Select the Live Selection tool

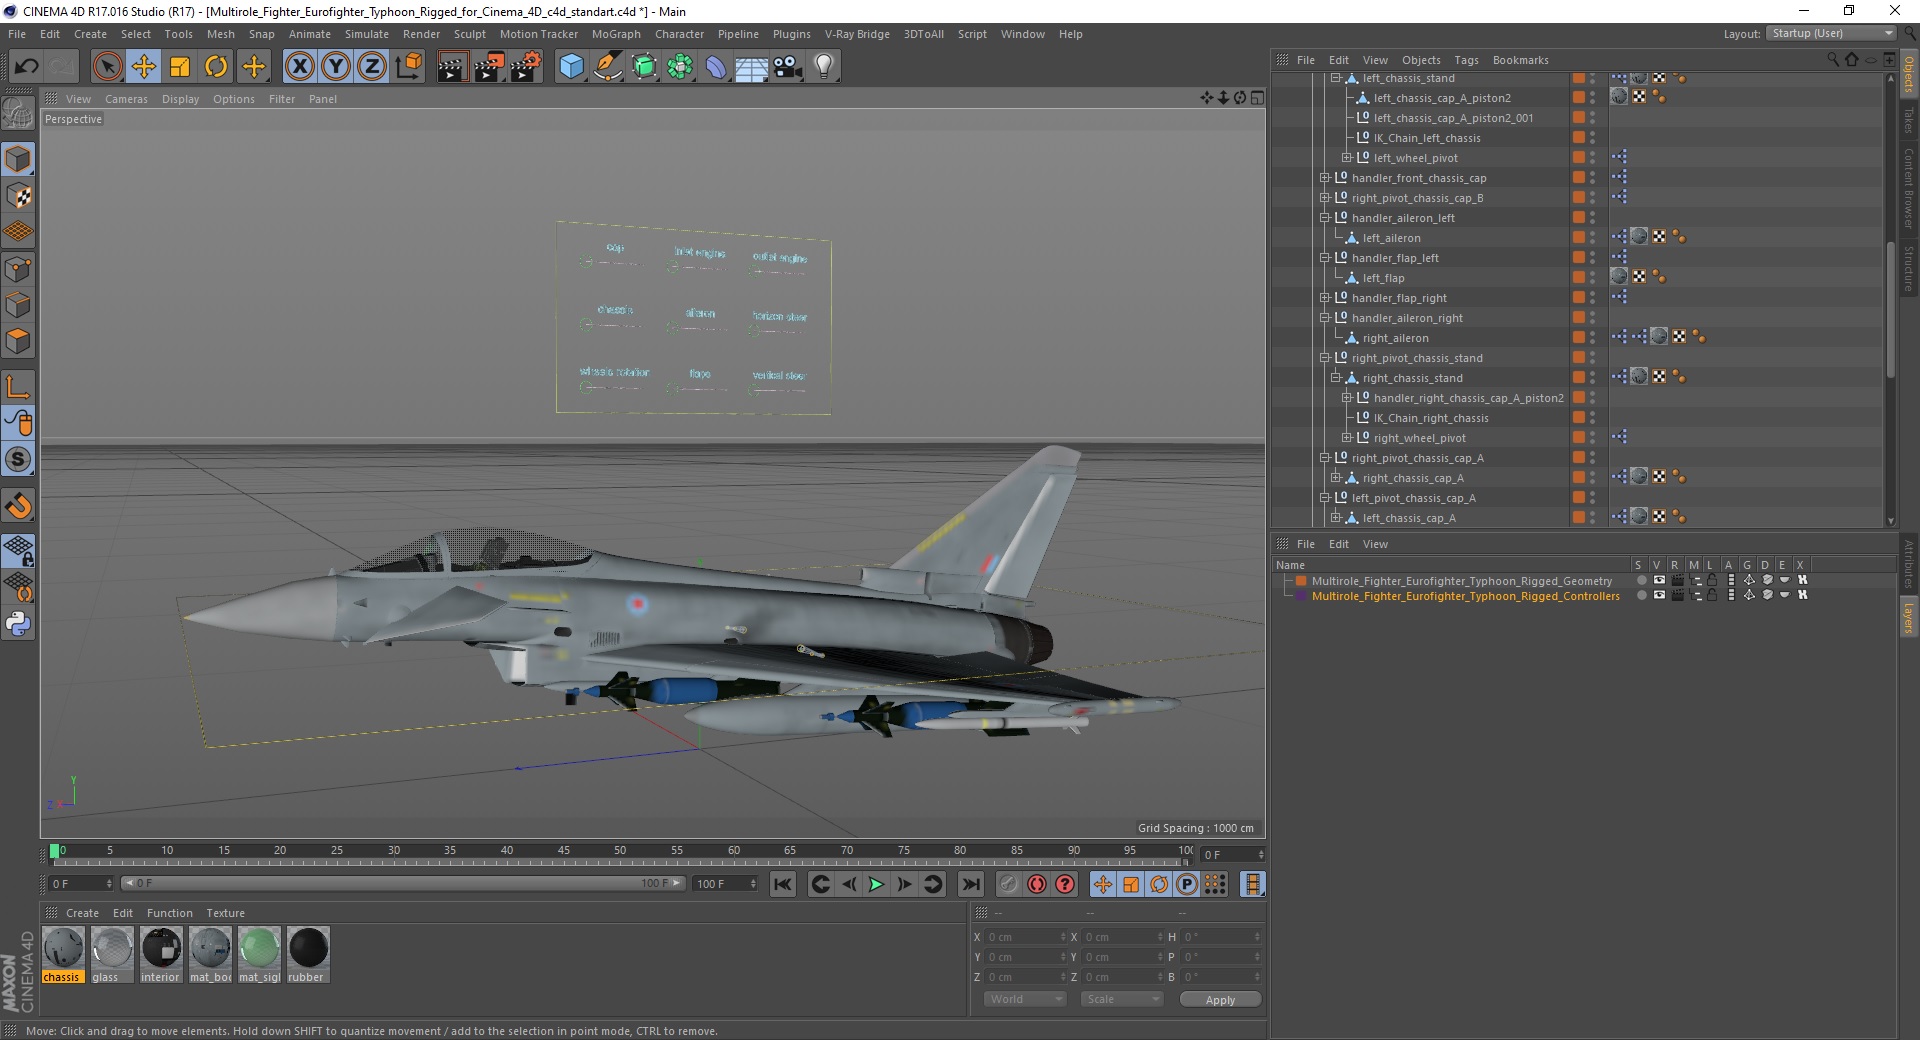point(107,67)
